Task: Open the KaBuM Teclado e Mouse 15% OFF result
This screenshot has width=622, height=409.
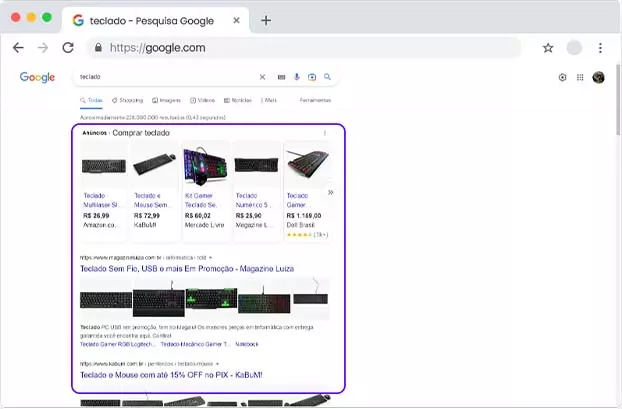Action: click(x=171, y=375)
